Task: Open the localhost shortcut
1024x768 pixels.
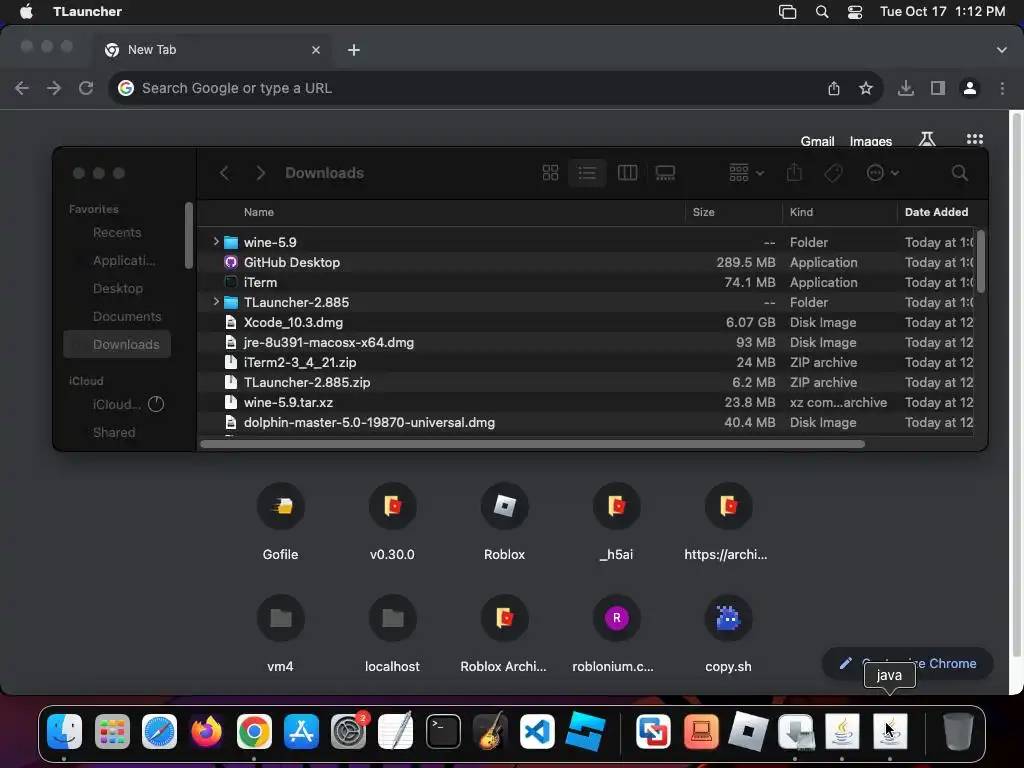Action: (x=392, y=633)
